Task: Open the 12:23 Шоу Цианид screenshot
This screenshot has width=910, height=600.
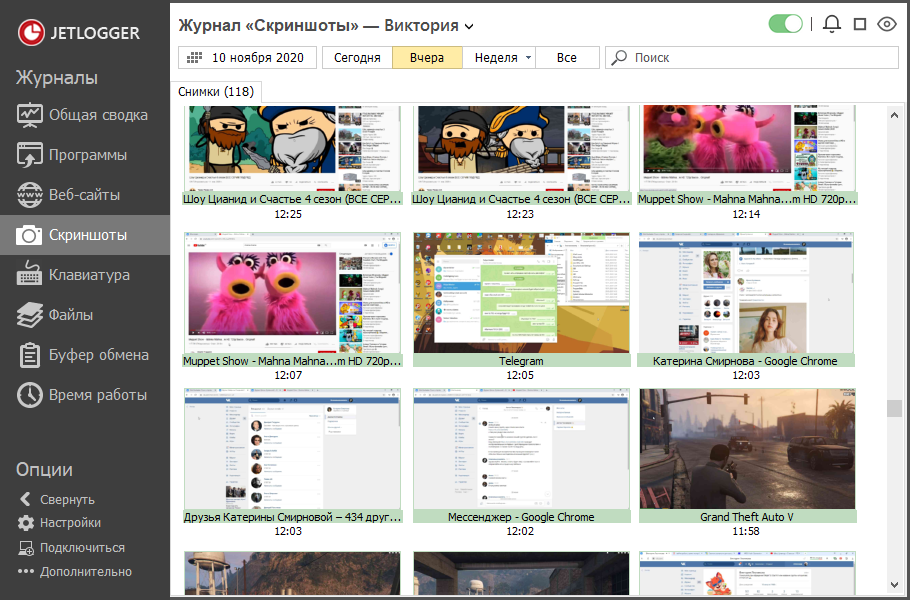Action: [x=521, y=148]
